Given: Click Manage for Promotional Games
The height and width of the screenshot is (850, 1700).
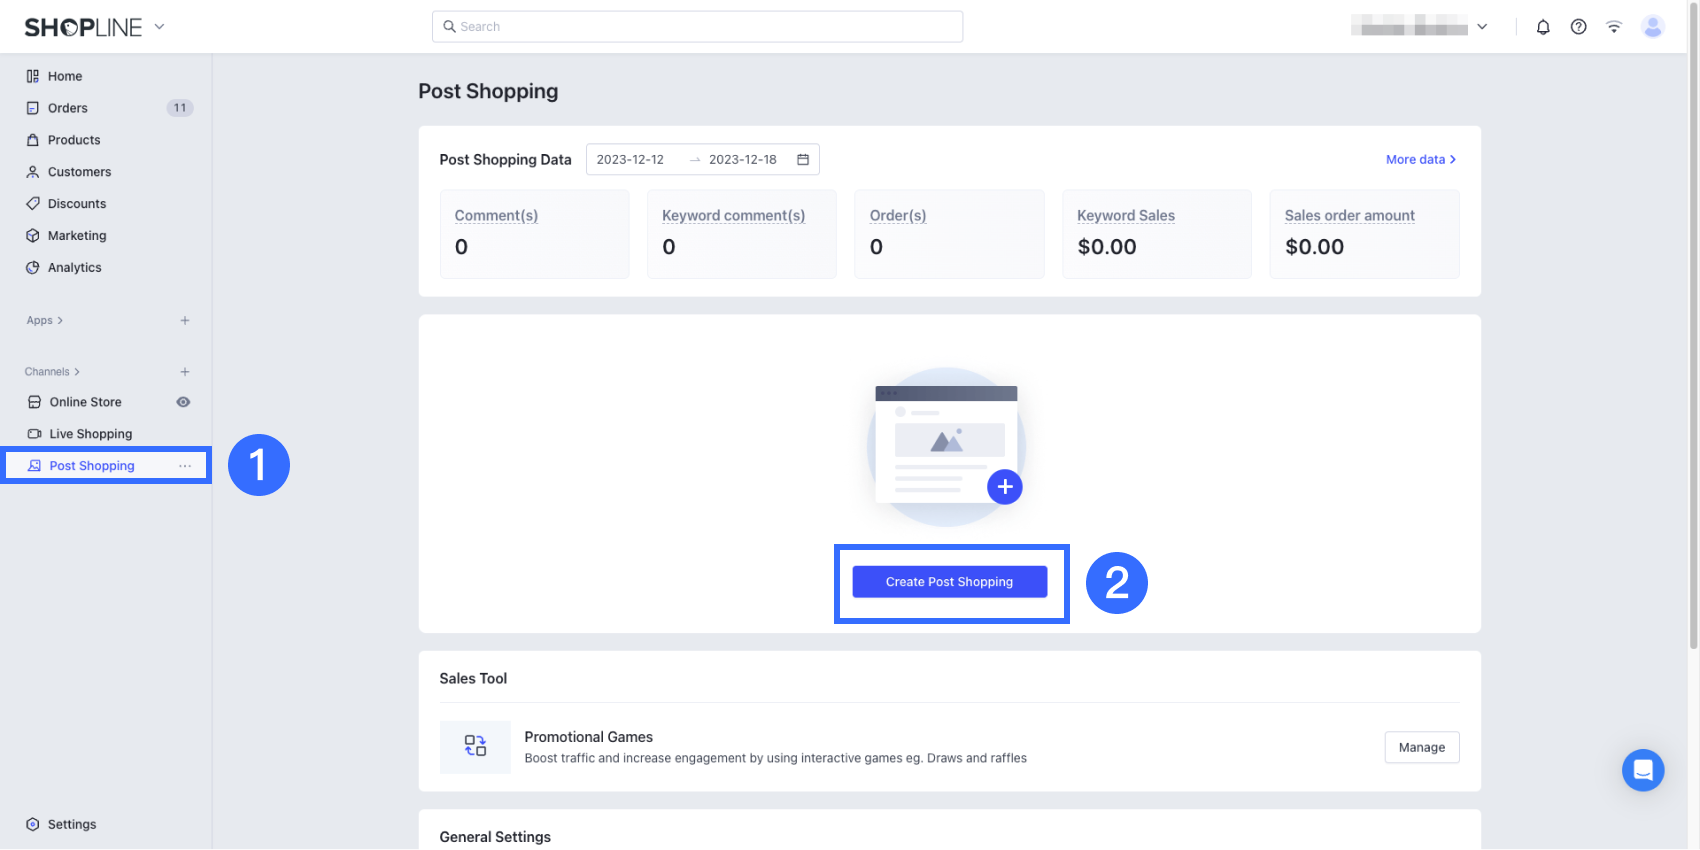Looking at the screenshot, I should pyautogui.click(x=1421, y=748).
